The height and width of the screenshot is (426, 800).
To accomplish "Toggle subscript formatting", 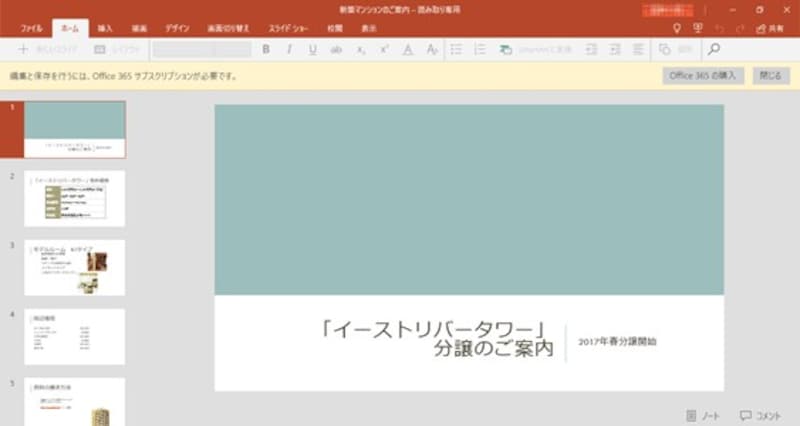I will coord(361,49).
